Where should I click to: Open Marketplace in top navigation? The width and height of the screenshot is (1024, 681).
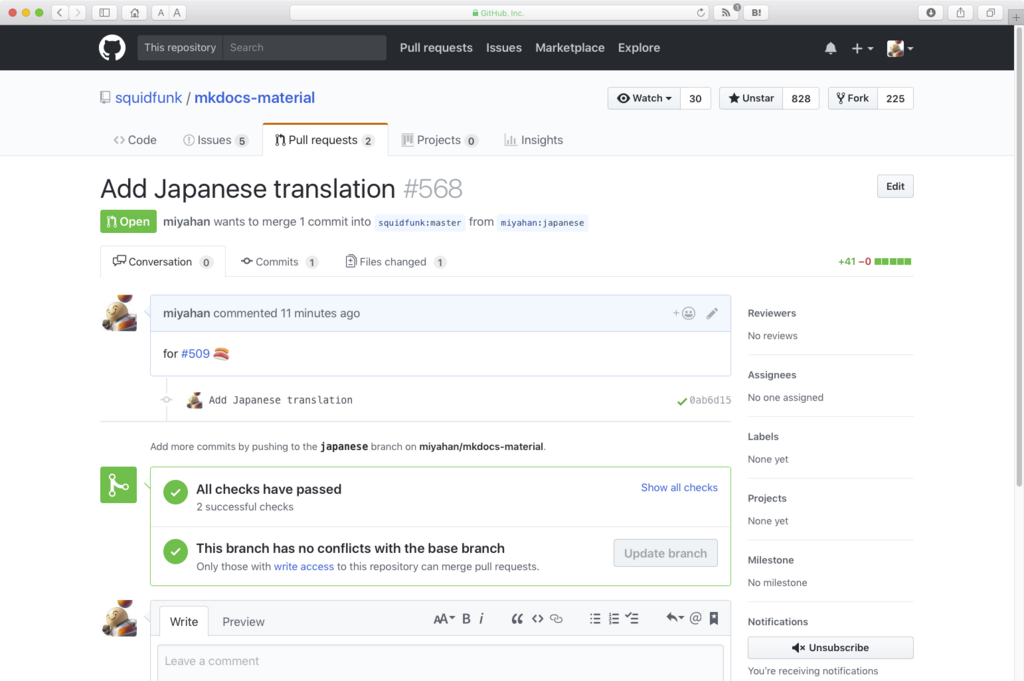coord(569,48)
